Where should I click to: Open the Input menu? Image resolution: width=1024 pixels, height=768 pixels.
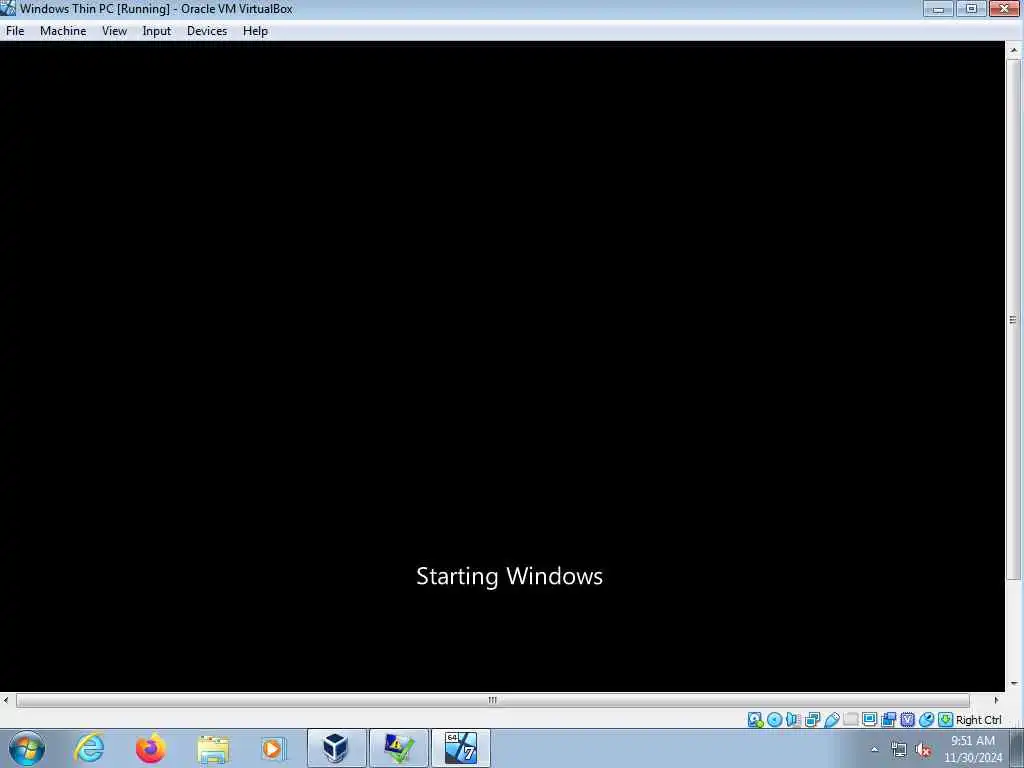[x=157, y=31]
